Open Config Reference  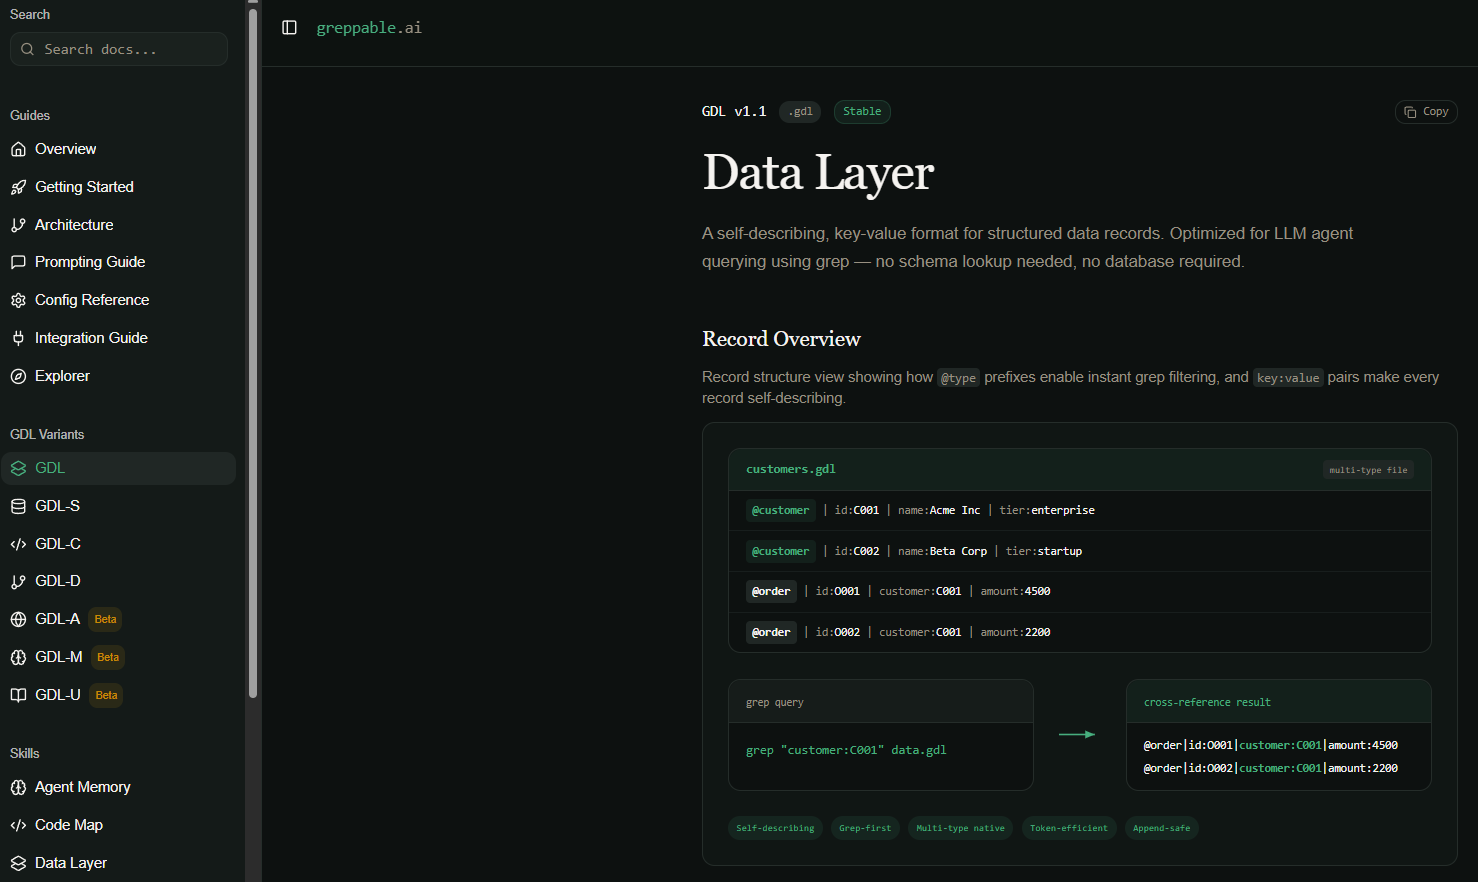point(119,300)
